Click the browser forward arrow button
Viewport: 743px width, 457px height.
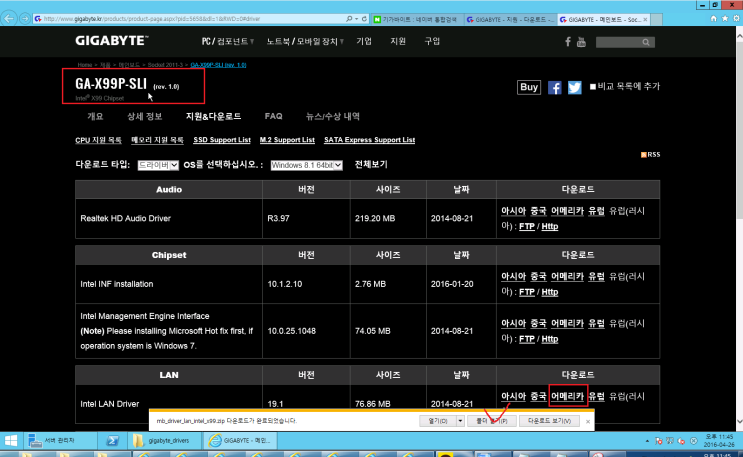25,18
